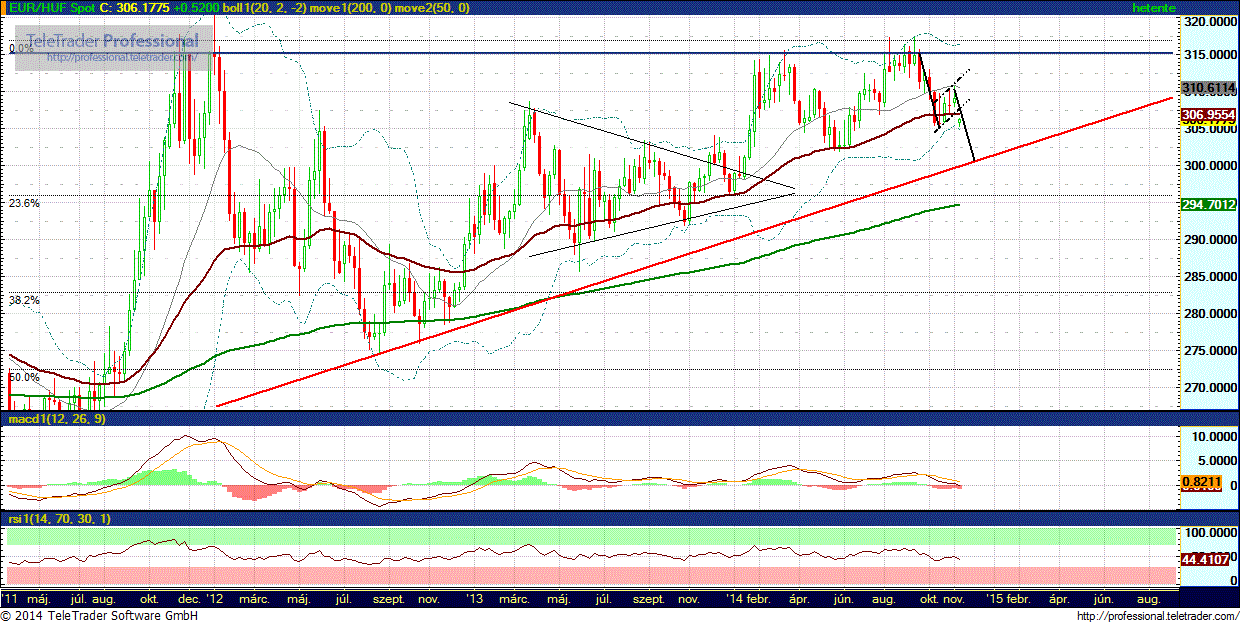Click the '14 febr. time axis label

[x=749, y=598]
